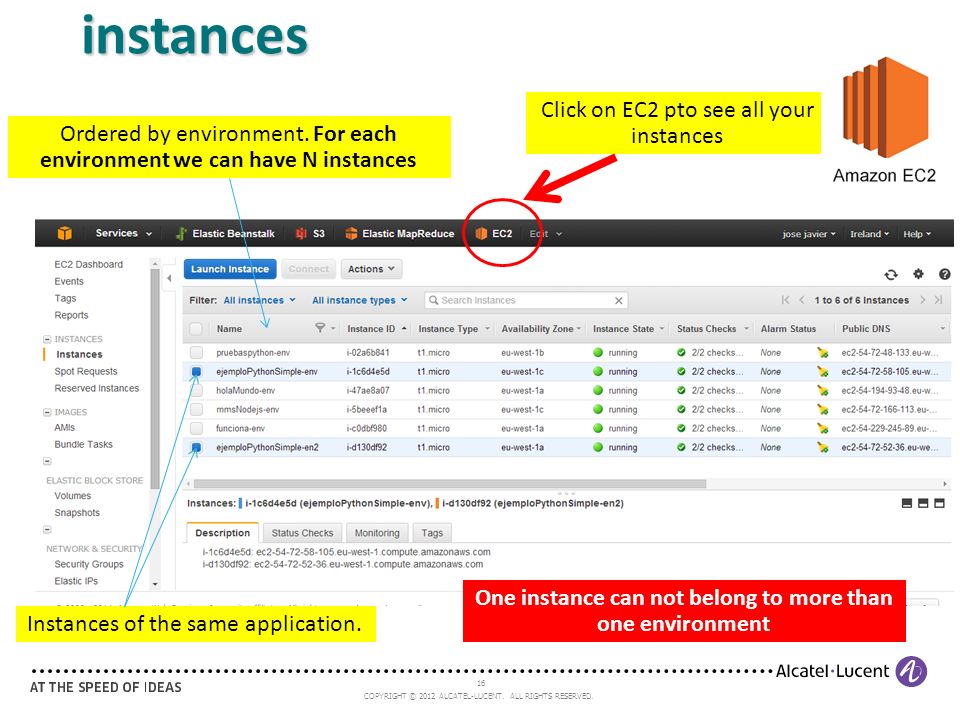The image size is (960, 720).
Task: Click the refresh icon above the table
Action: coord(891,275)
